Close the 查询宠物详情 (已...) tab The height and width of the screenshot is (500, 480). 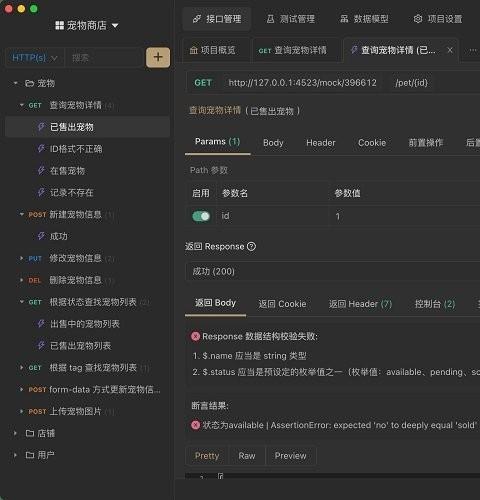(x=450, y=50)
